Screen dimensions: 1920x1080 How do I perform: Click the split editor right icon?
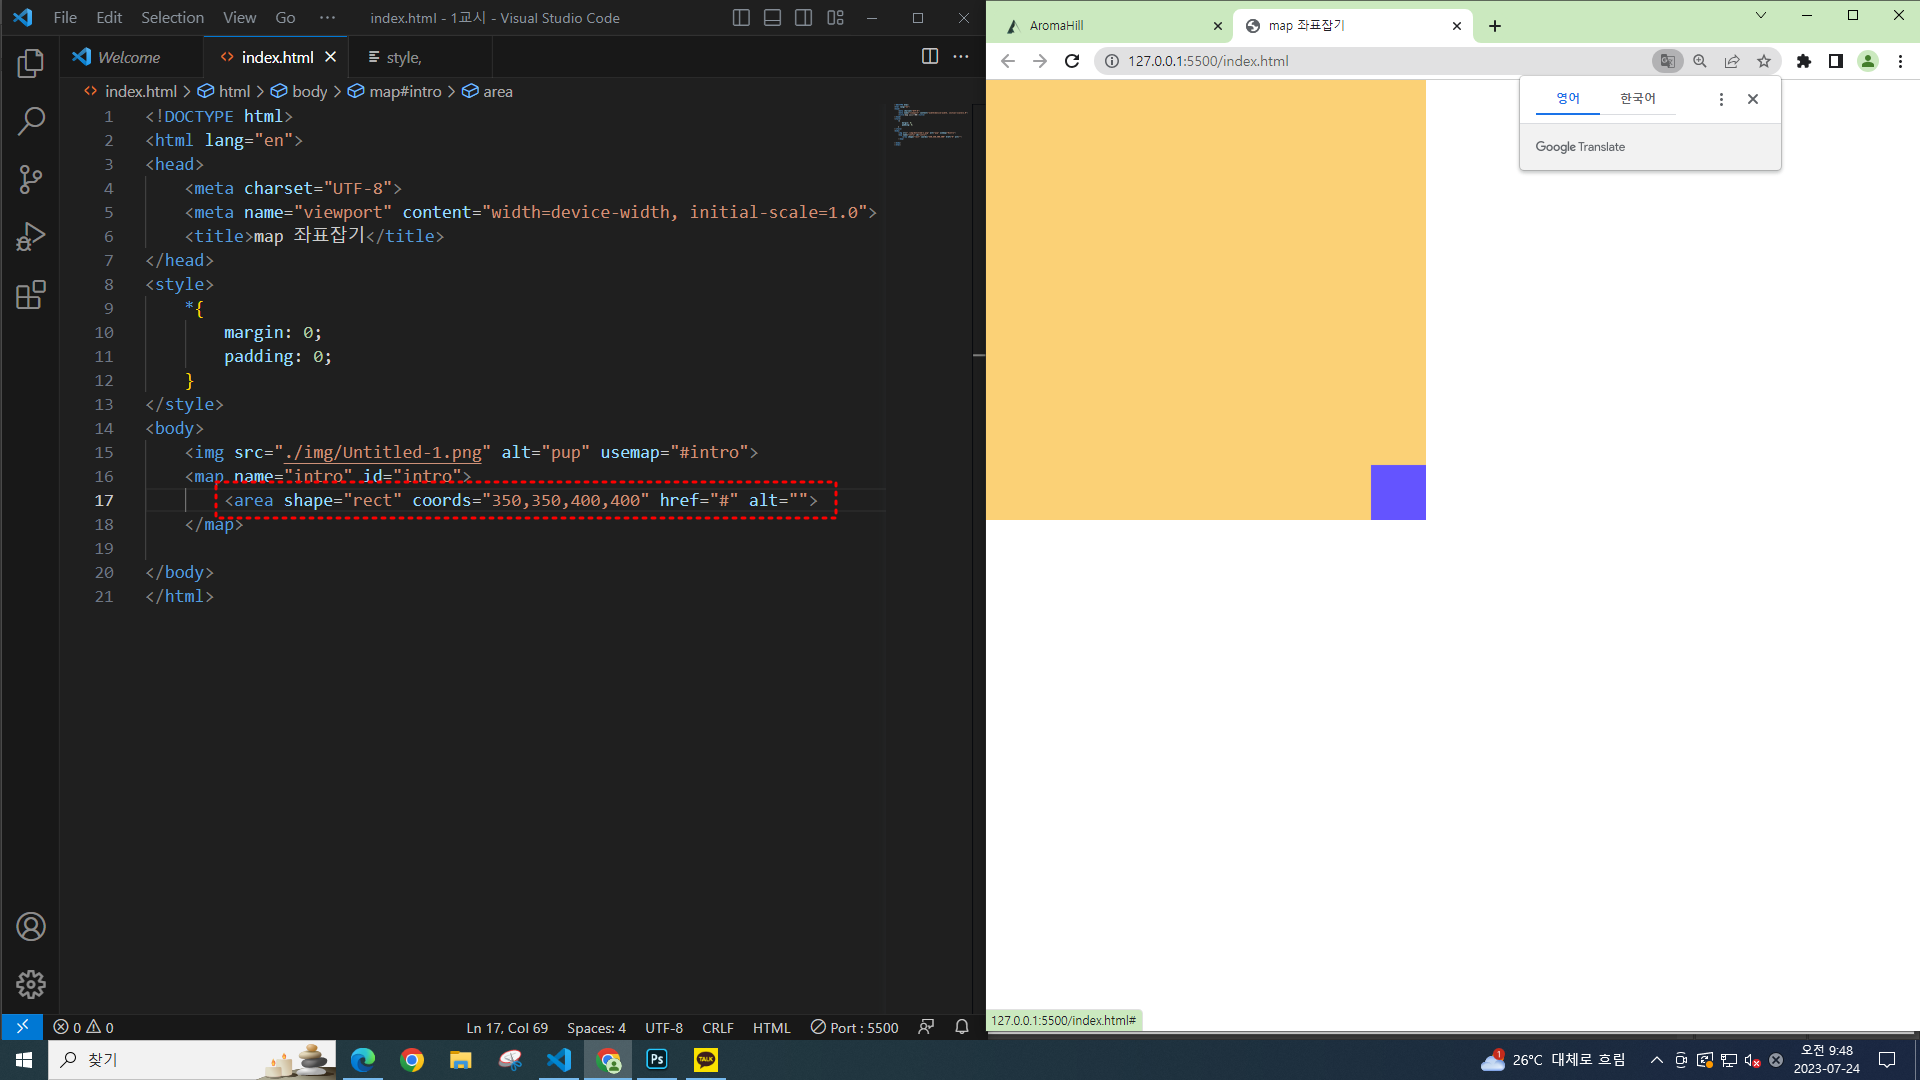(930, 57)
